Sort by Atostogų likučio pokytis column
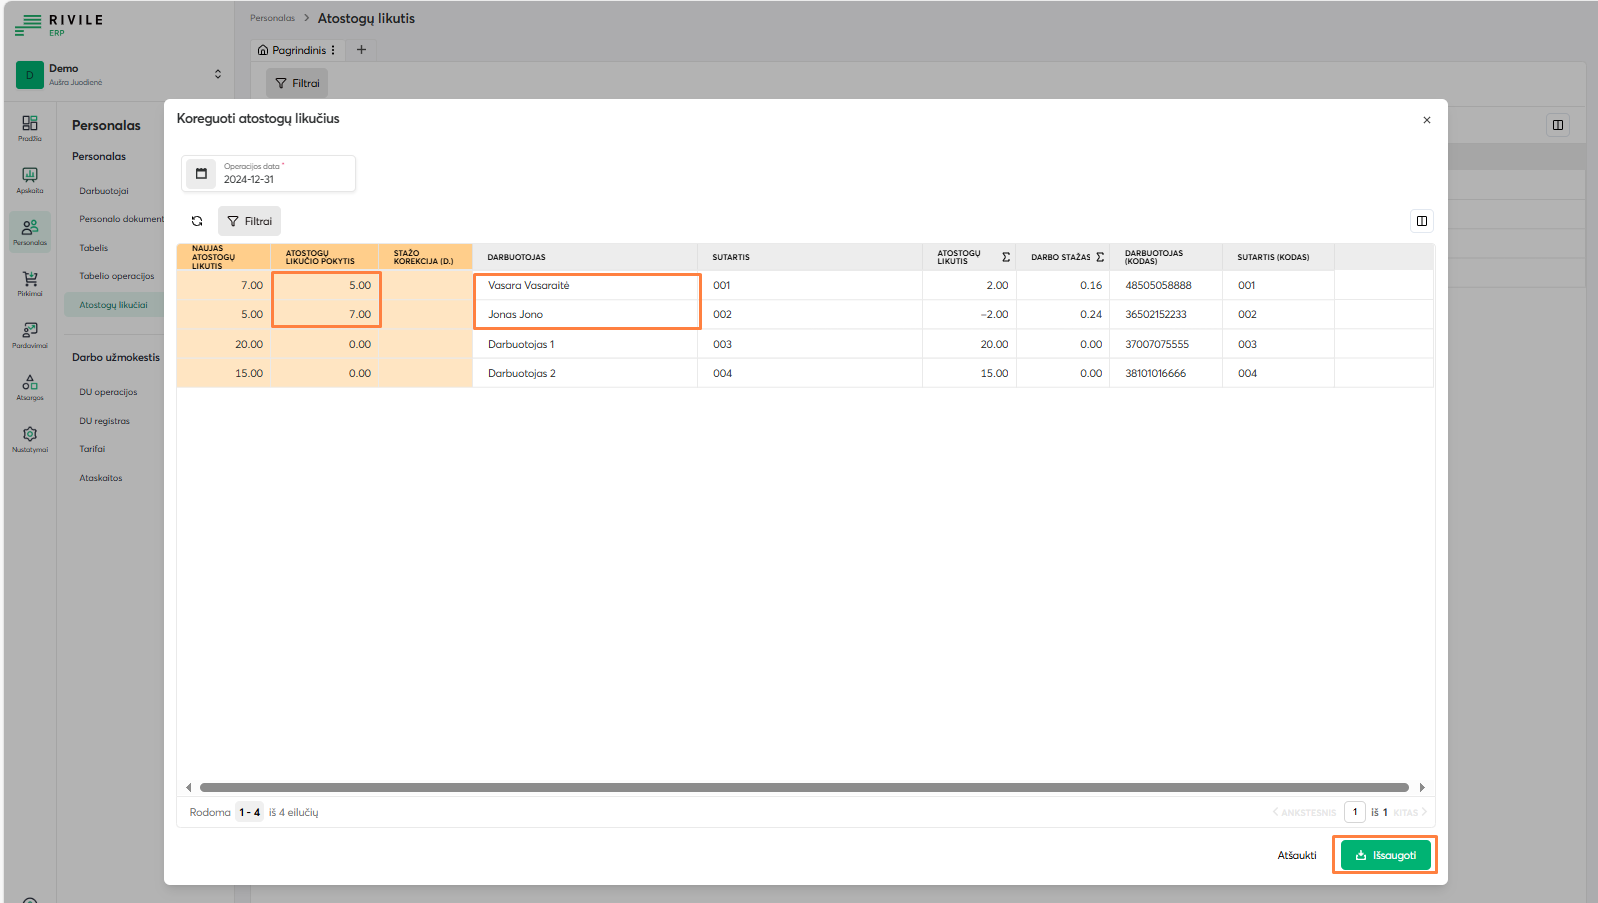The width and height of the screenshot is (1598, 903). (x=324, y=257)
